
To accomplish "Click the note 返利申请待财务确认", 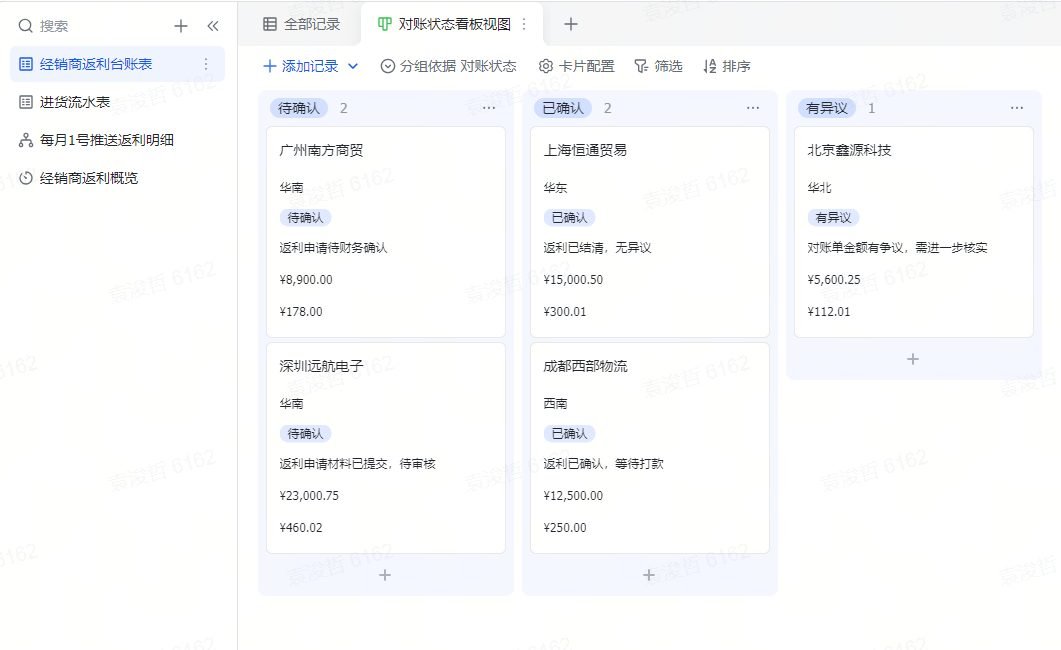I will click(x=334, y=248).
